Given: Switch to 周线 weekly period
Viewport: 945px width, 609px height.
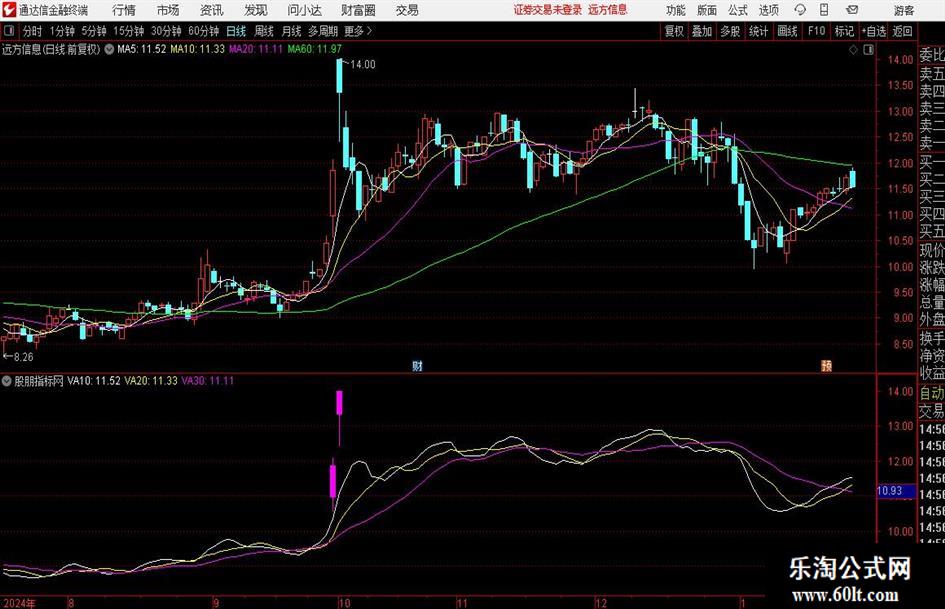Looking at the screenshot, I should coord(264,31).
